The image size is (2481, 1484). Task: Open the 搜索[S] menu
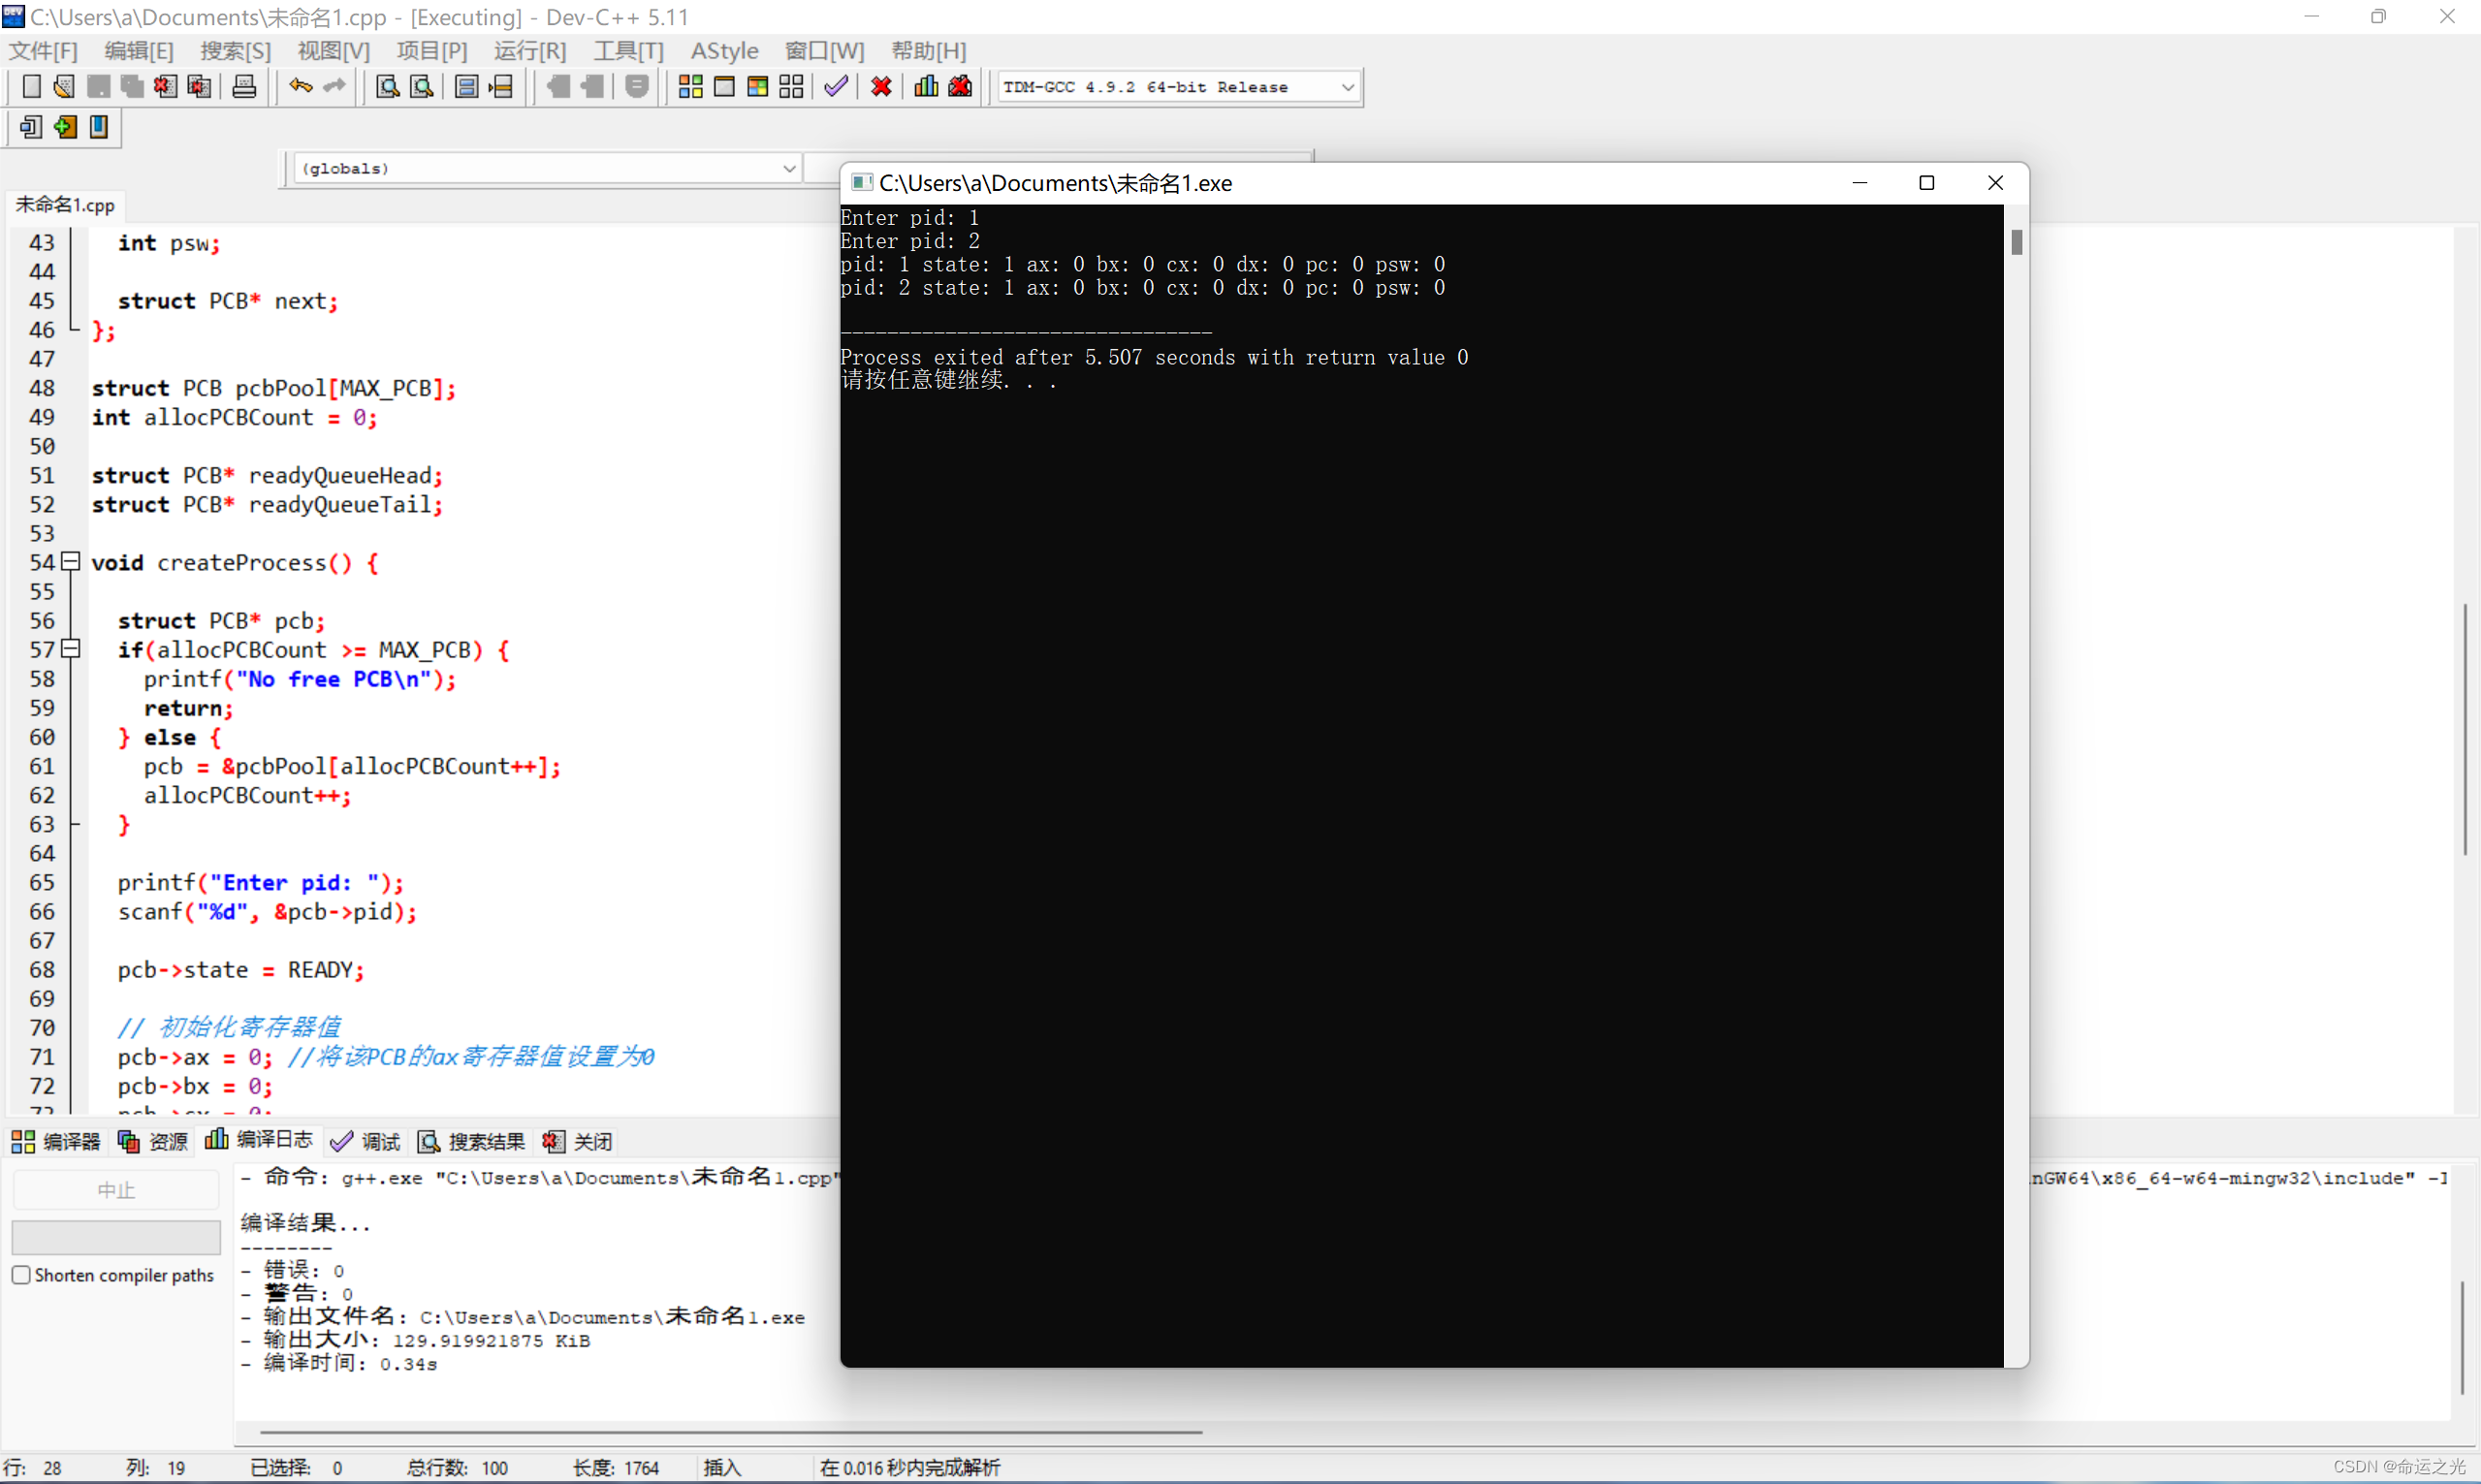click(235, 51)
